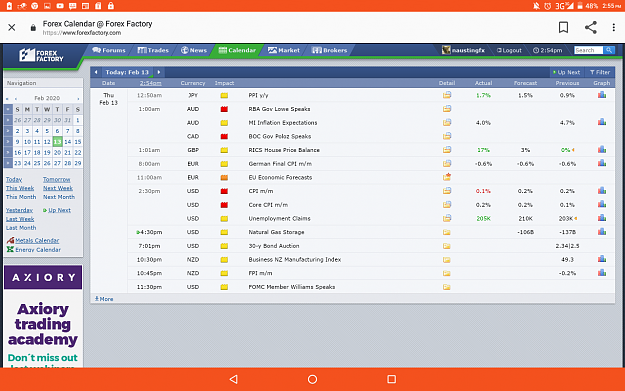Share the page via share icon
625x391 pixels.
591,27
